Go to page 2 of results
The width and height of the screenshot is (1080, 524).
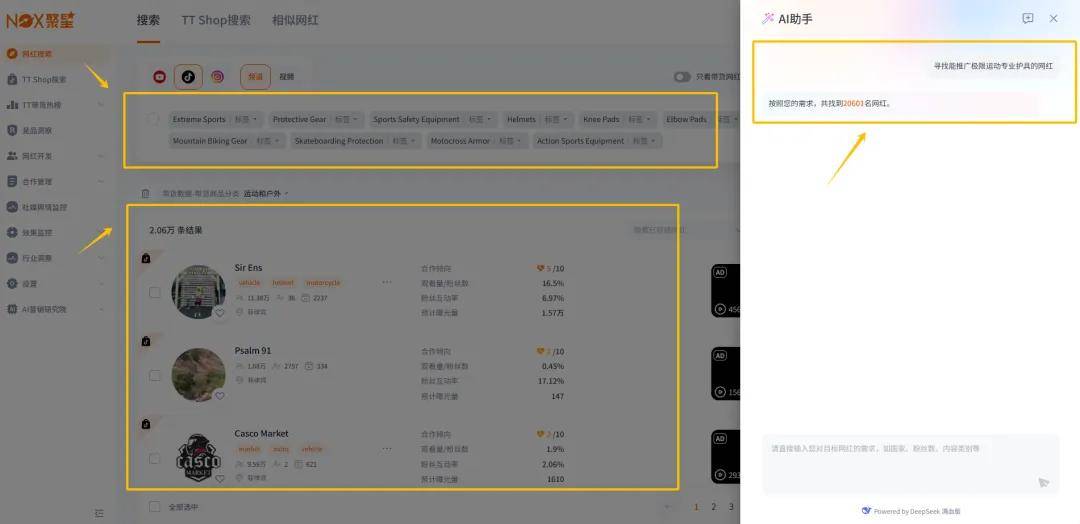714,507
